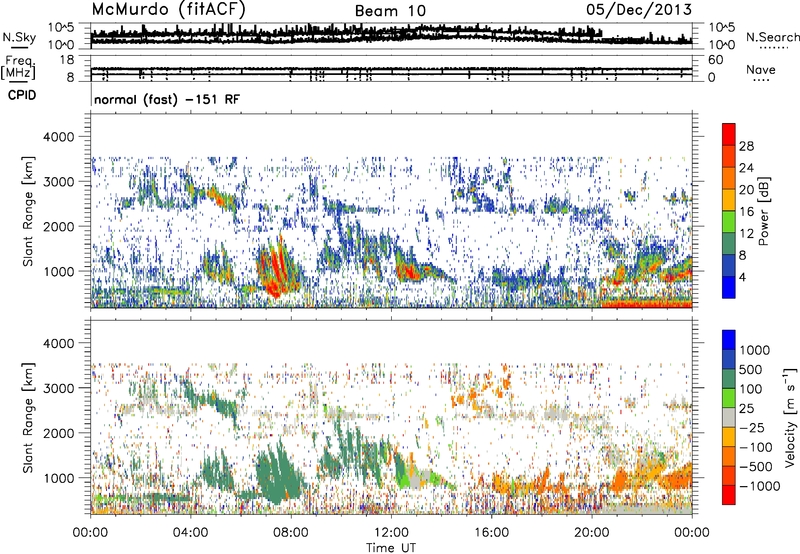Viewport: 800px width, 554px height.
Task: Select the text normal (fast) -151 RF
Action: pyautogui.click(x=167, y=99)
